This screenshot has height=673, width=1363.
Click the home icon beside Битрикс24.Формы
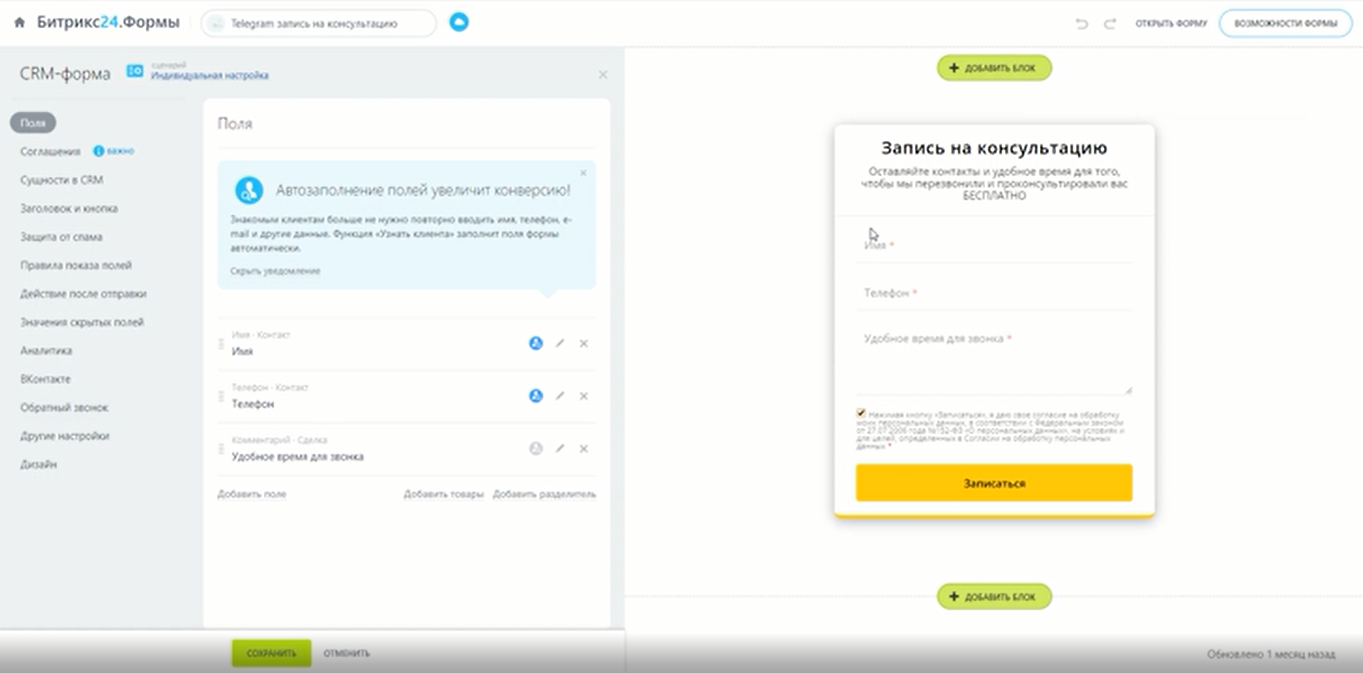[x=19, y=22]
